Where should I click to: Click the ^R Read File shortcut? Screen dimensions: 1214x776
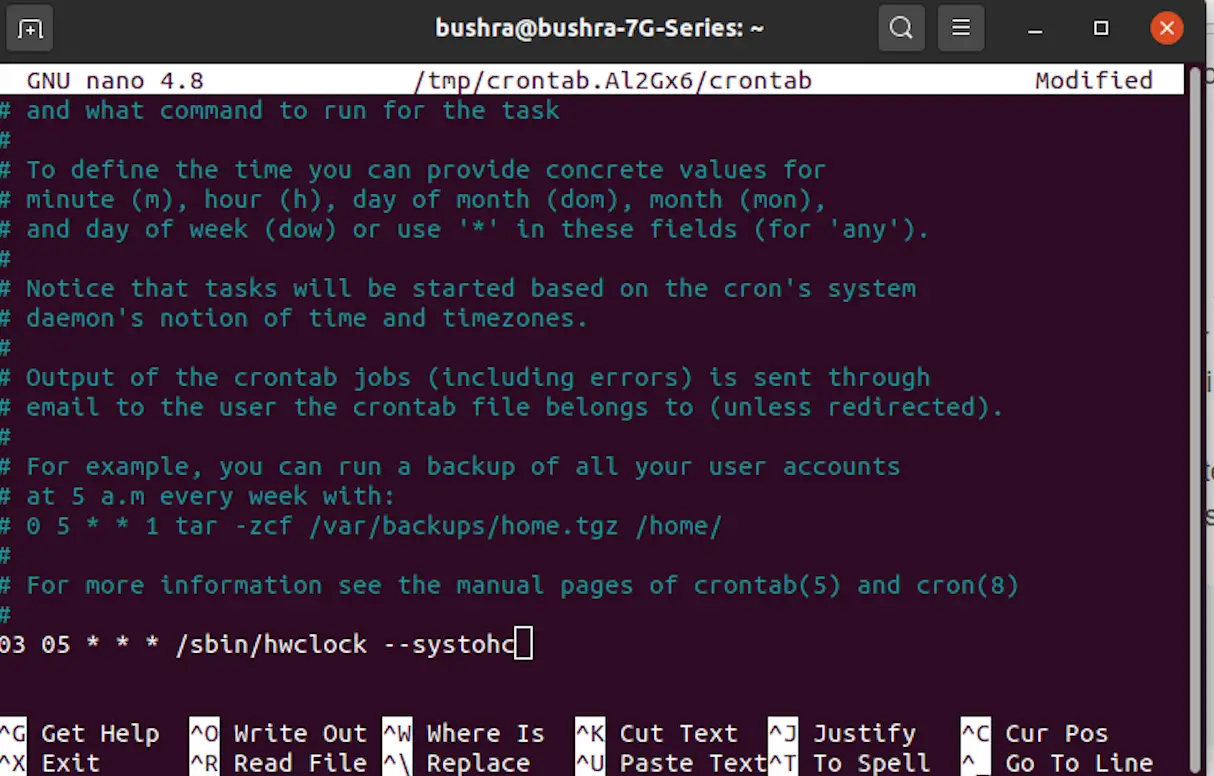coord(279,763)
